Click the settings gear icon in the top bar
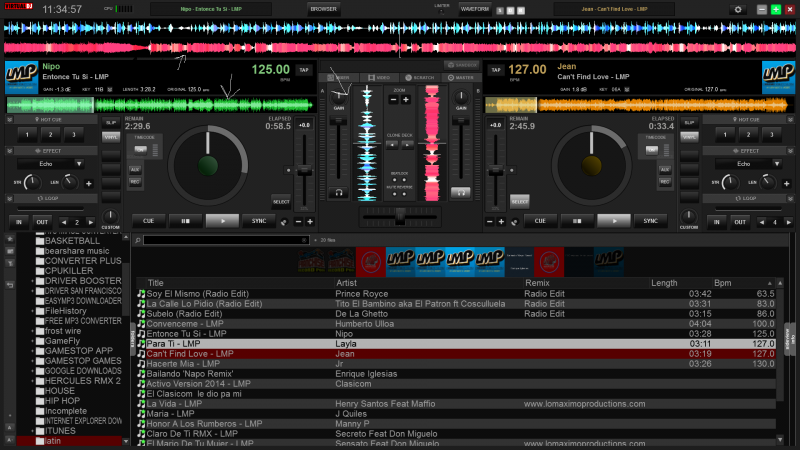The width and height of the screenshot is (800, 450). [x=739, y=9]
